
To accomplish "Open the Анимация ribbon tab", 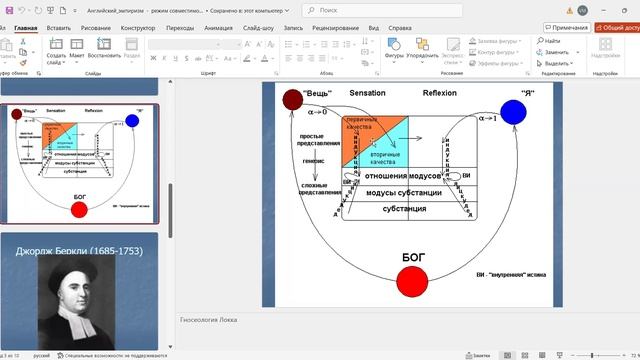I will tap(218, 28).
